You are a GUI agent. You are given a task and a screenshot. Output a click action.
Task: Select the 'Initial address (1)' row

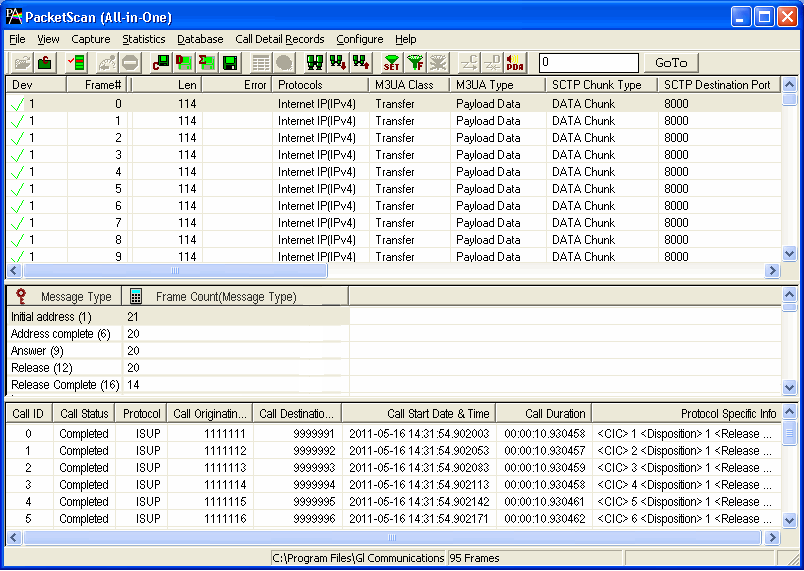click(177, 317)
